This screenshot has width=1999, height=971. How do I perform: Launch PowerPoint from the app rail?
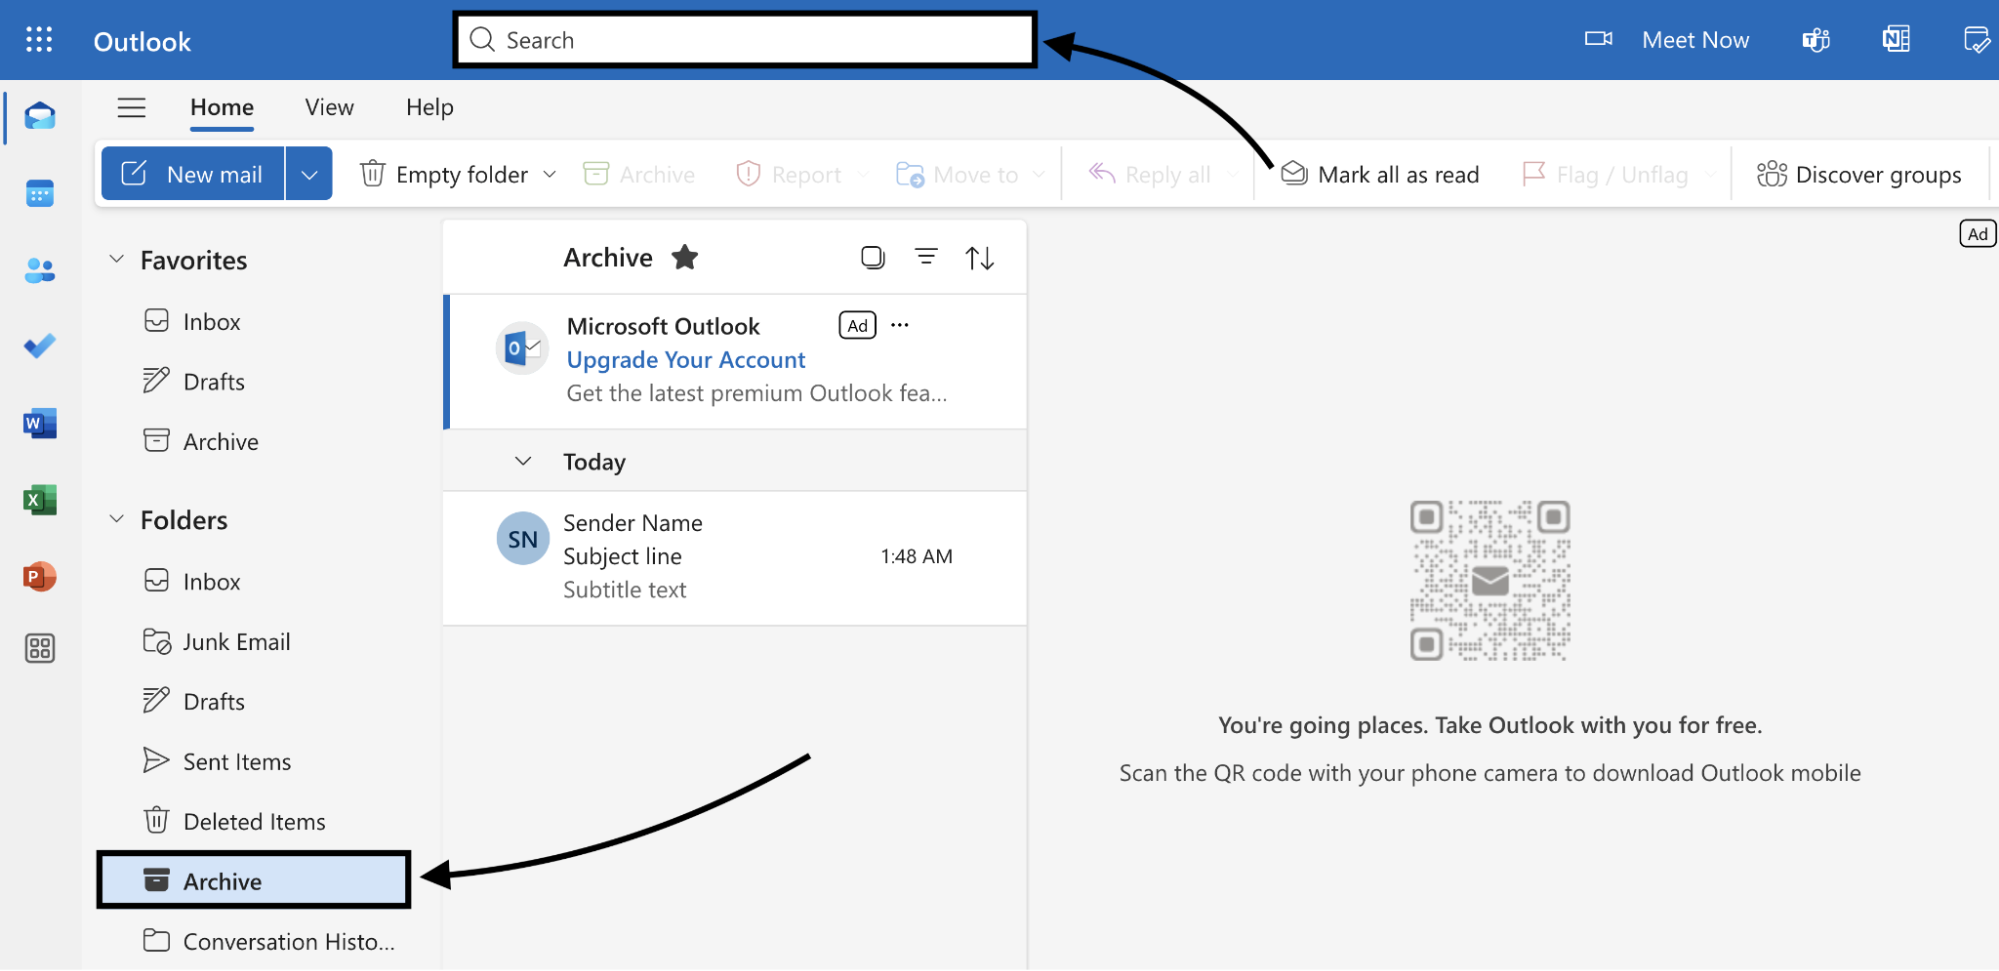click(x=40, y=576)
